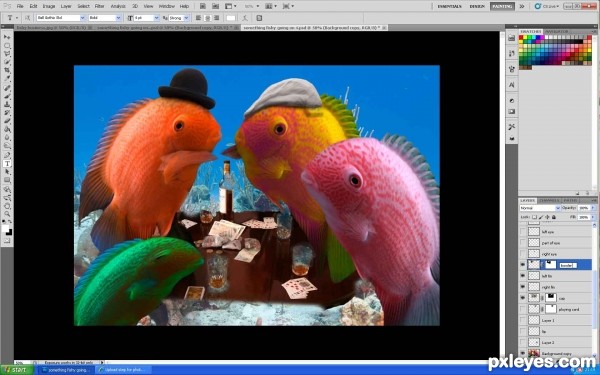
Task: Click the Launch Bridge icon in the top bar
Action: pos(203,6)
